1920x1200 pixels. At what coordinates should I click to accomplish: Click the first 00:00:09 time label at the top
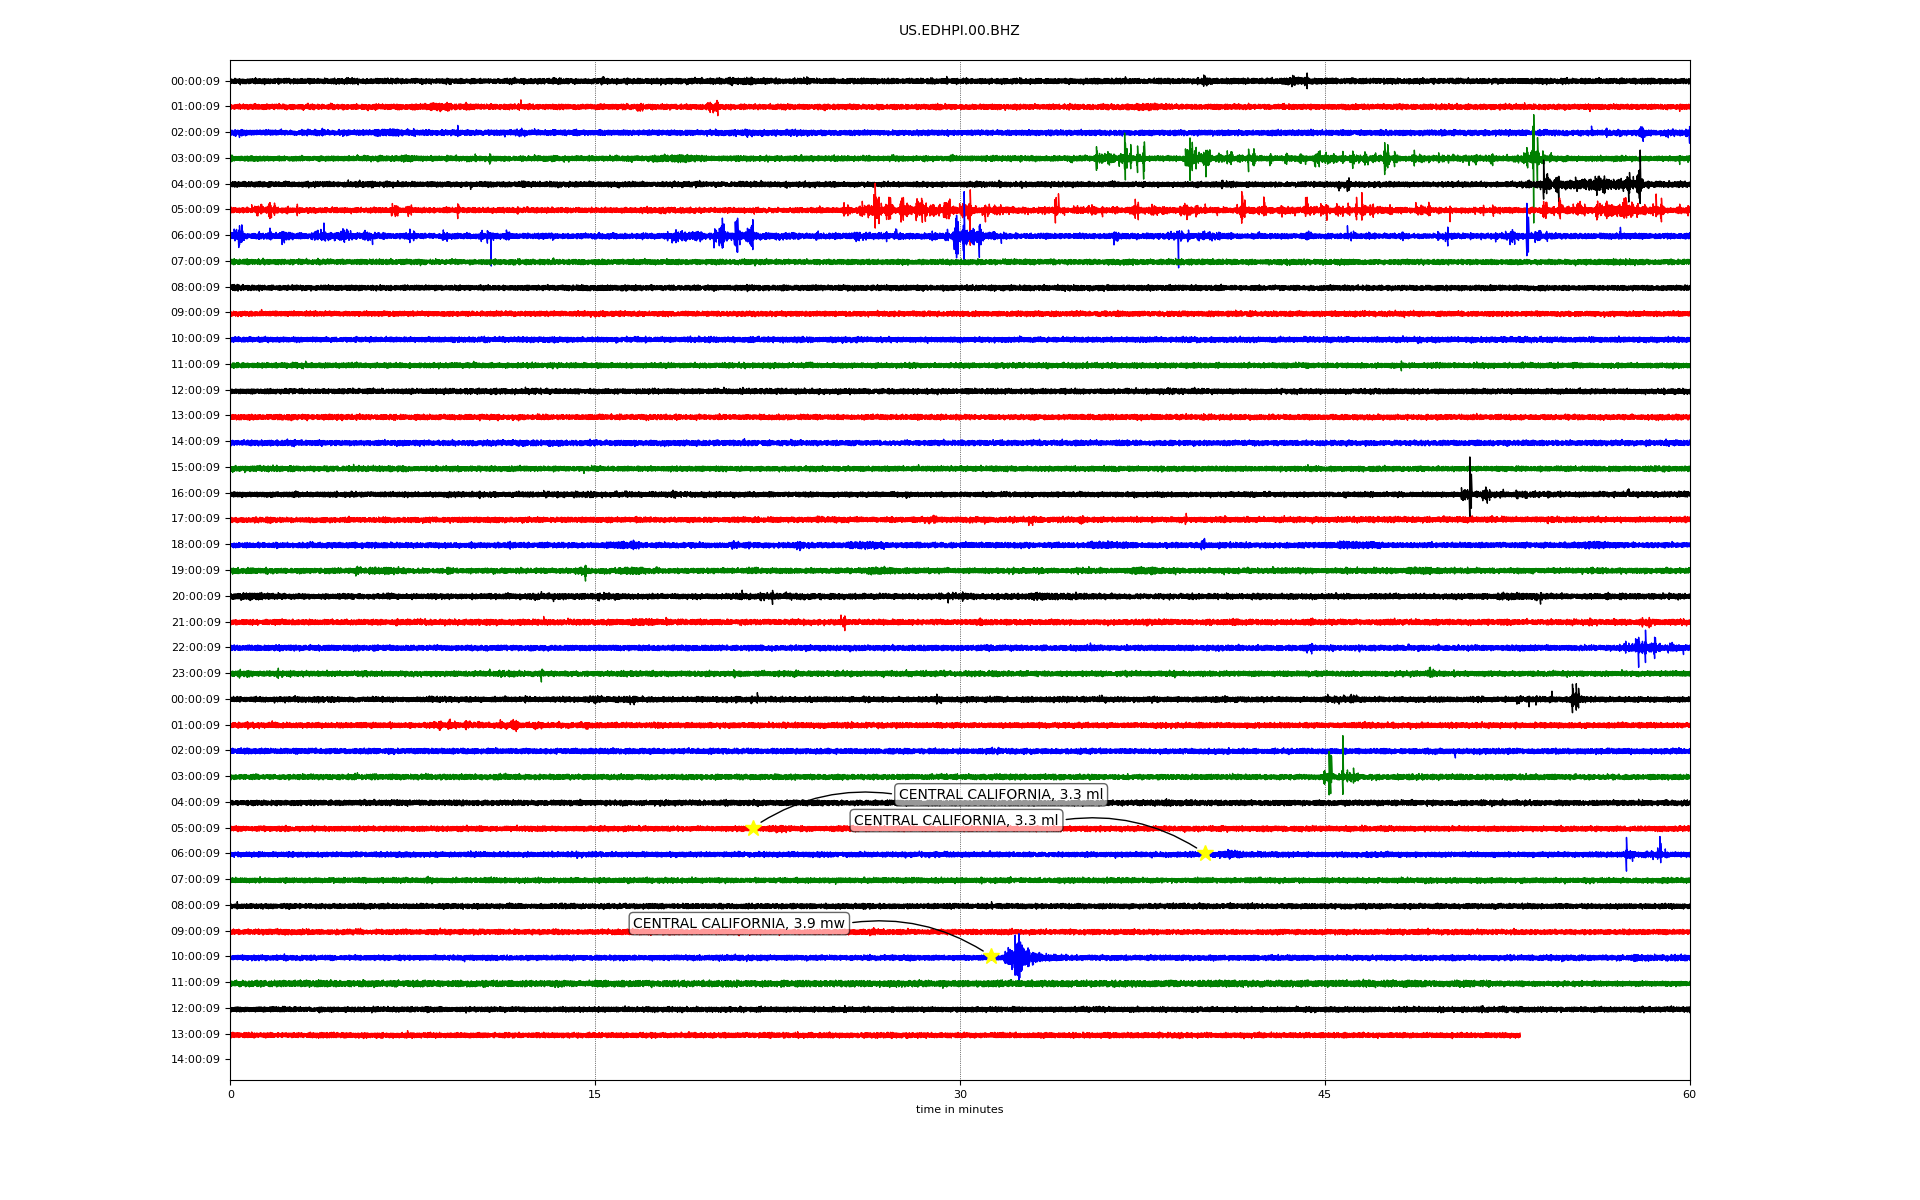[195, 81]
